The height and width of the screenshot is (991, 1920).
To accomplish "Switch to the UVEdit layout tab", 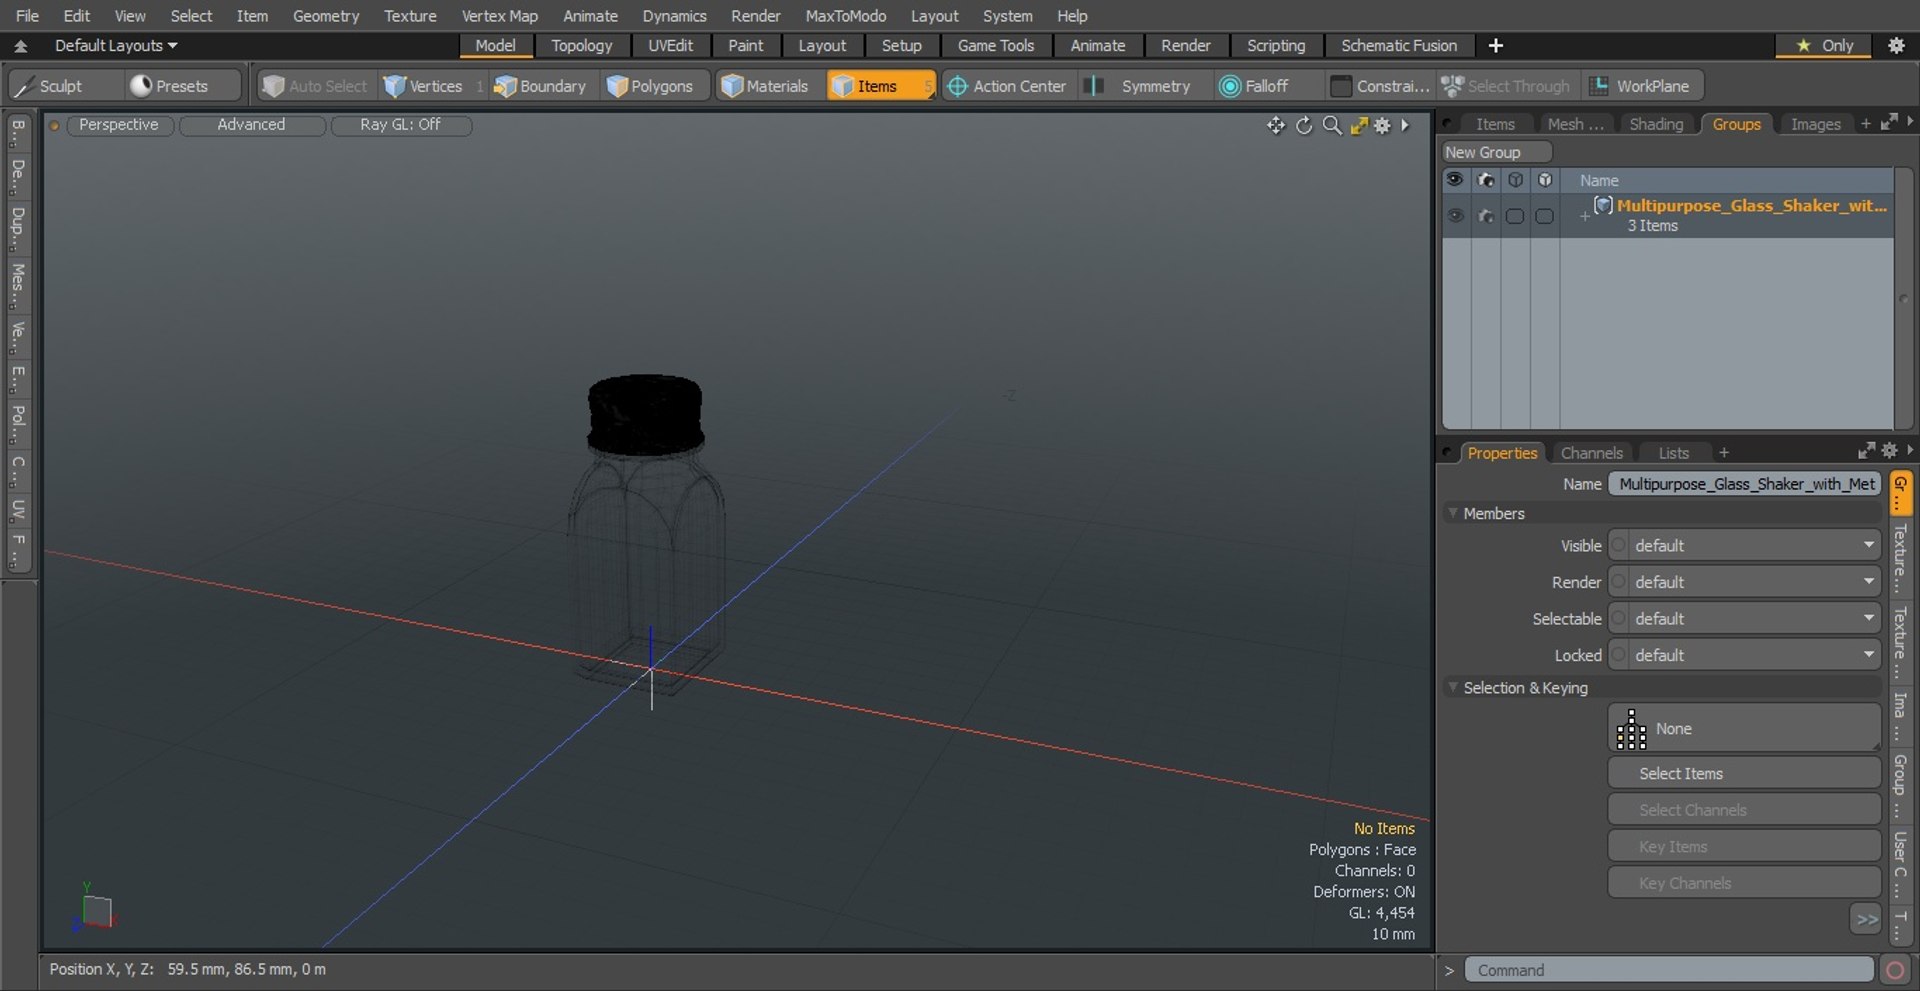I will 670,46.
